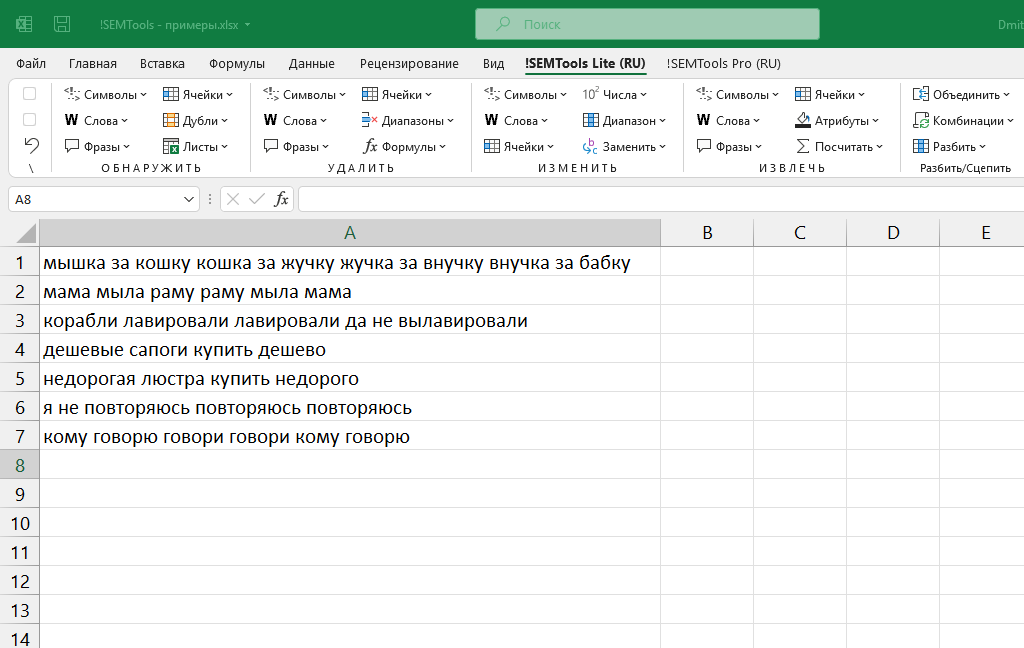Open Слова in ОБНАРУЖИТЬ group
The width and height of the screenshot is (1024, 648).
[97, 121]
